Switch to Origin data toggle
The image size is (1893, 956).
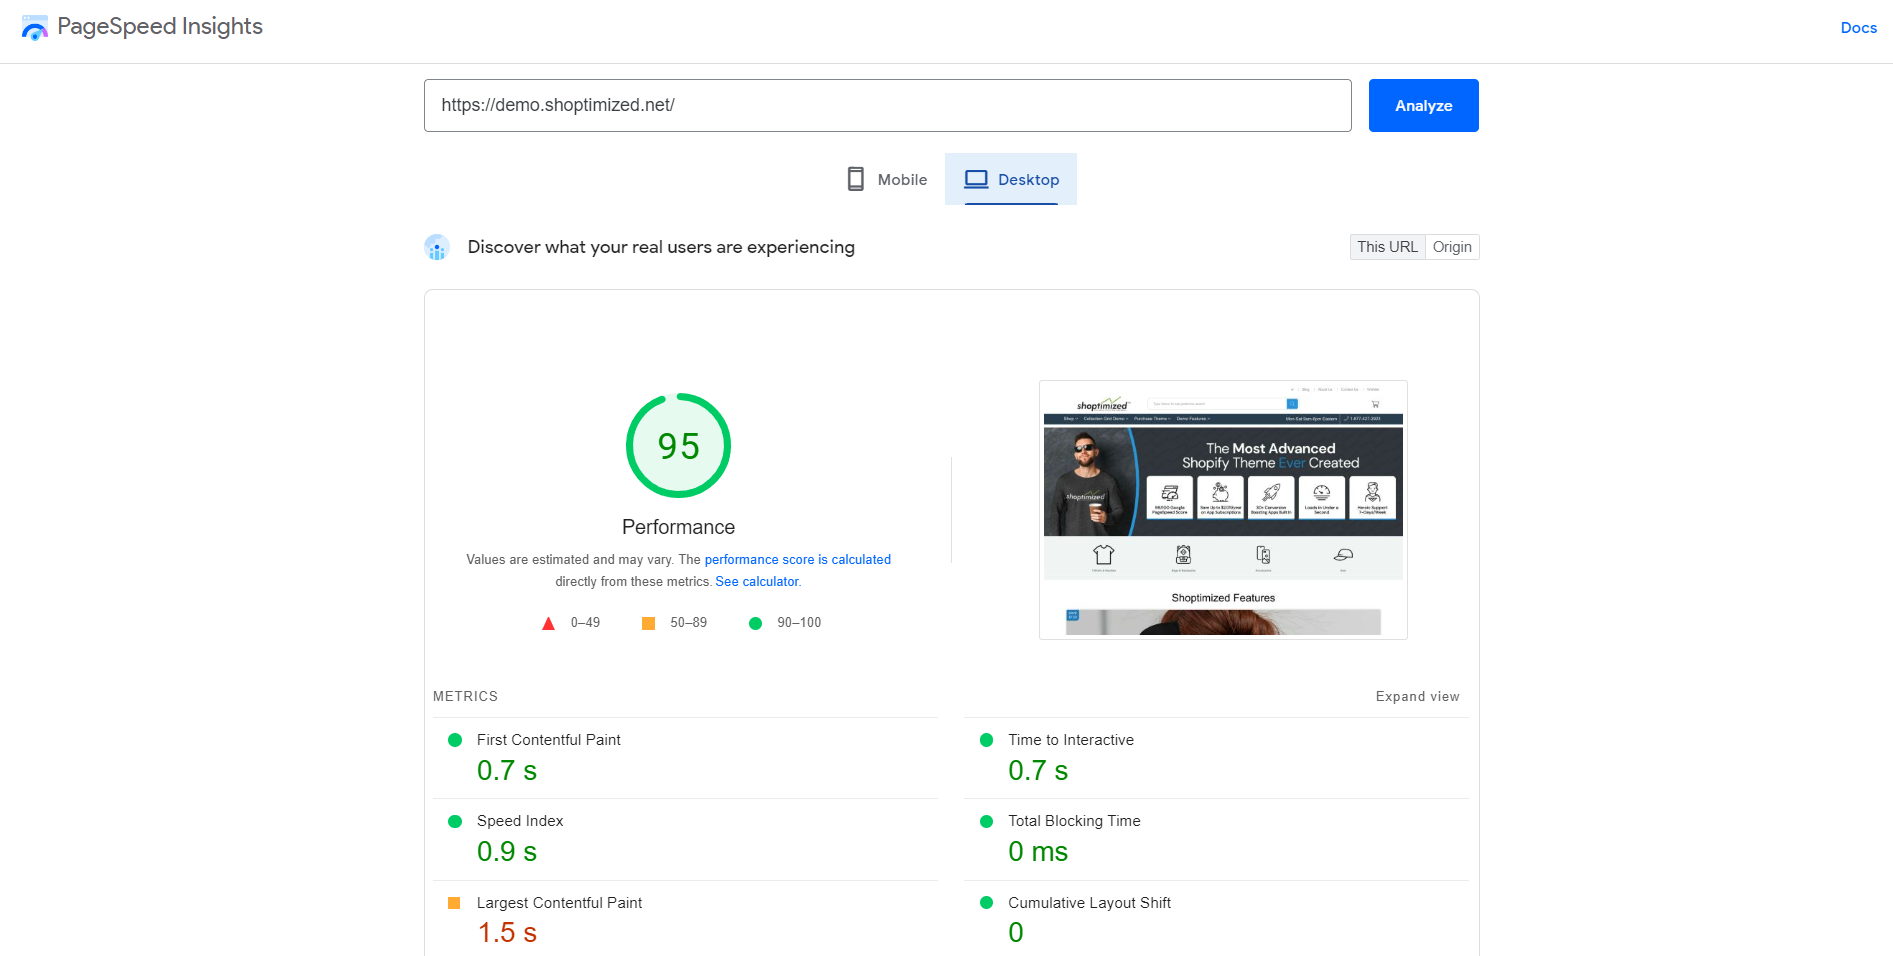coord(1452,247)
